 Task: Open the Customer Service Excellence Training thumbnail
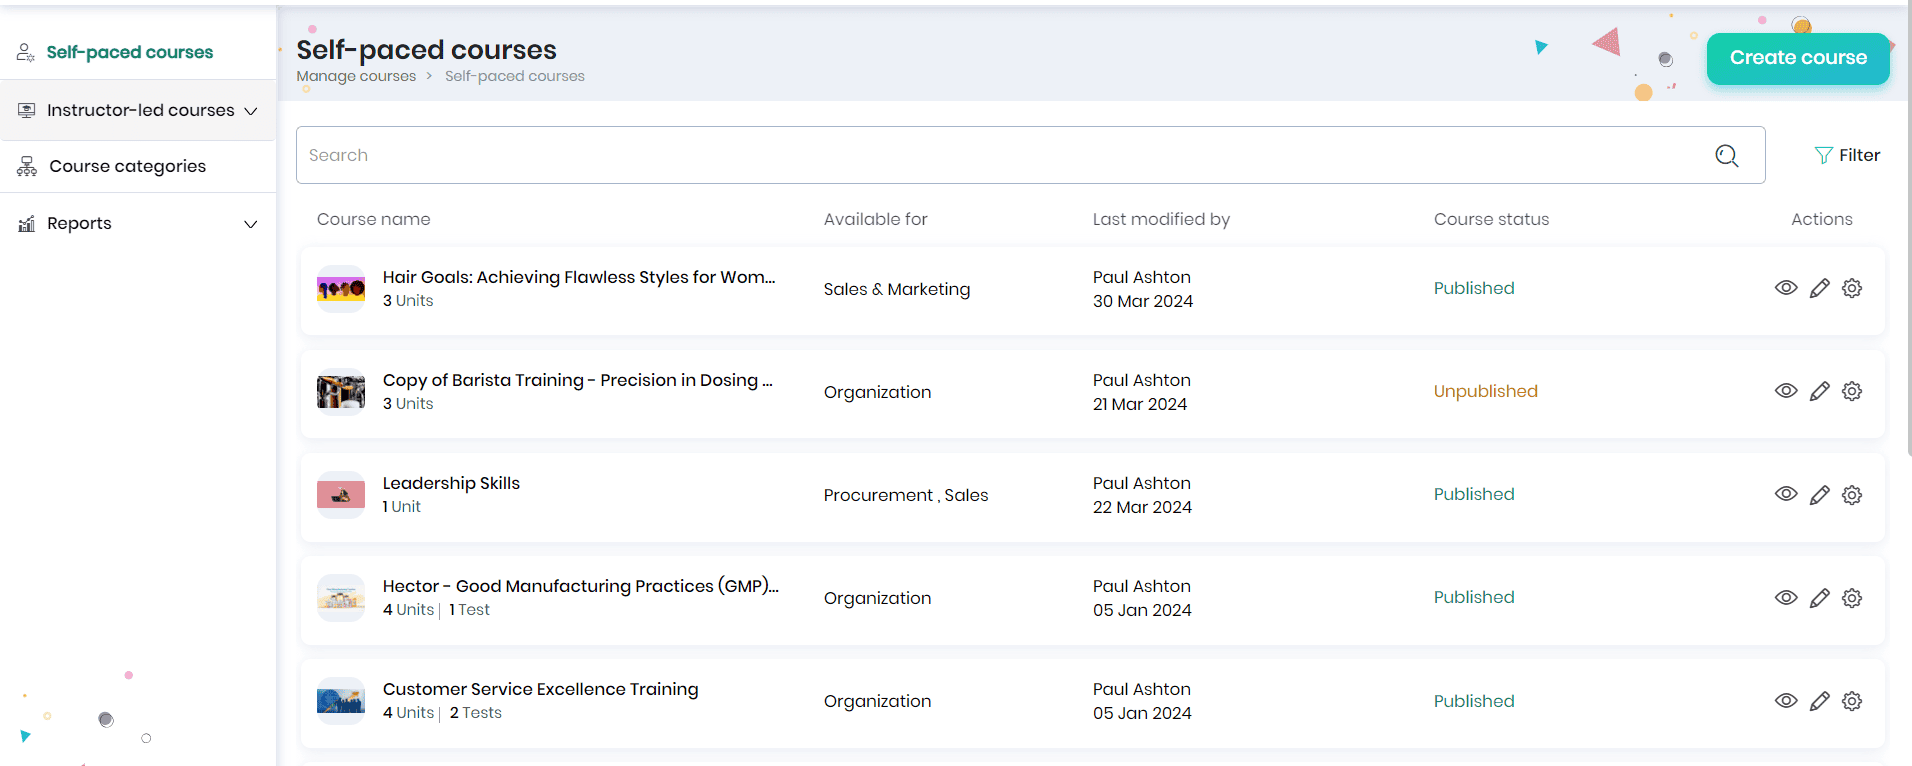click(x=341, y=701)
